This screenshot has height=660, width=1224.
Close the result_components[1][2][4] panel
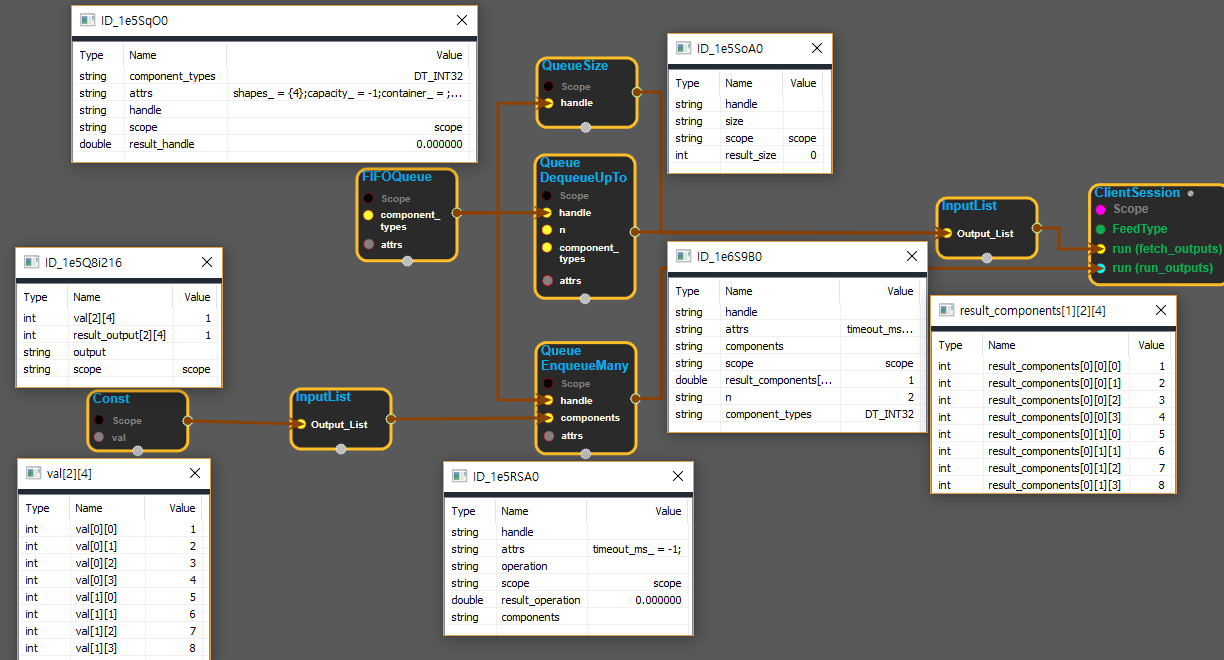click(1161, 311)
